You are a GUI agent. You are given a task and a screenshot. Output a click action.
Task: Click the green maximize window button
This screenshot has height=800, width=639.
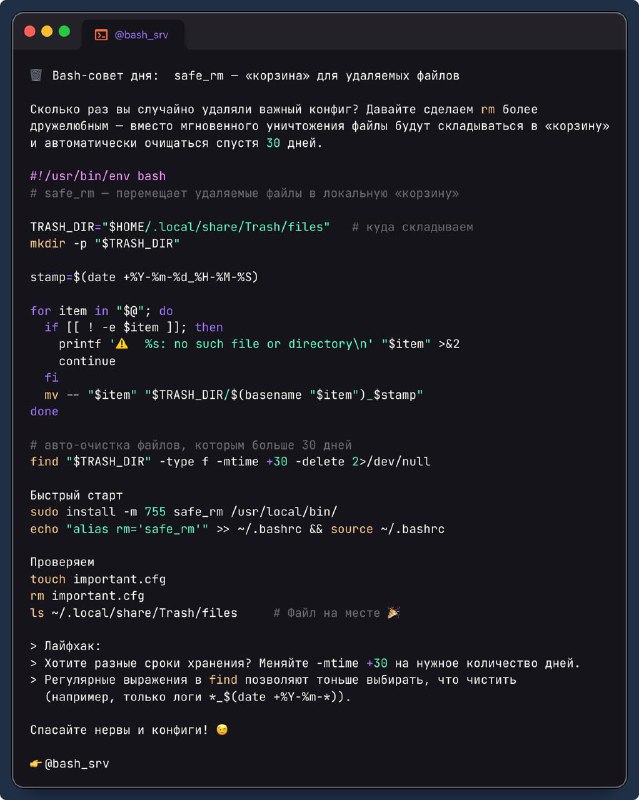coord(64,32)
